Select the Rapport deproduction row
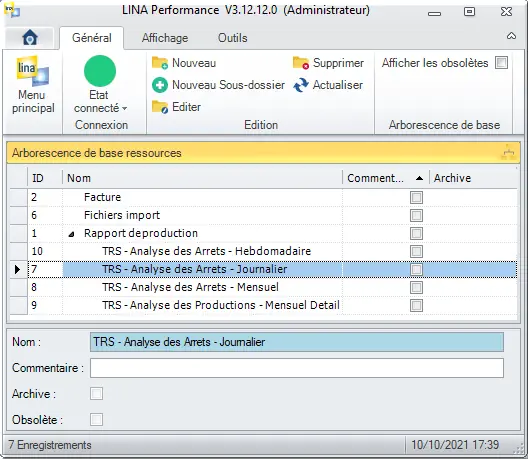The height and width of the screenshot is (459, 528). click(x=263, y=233)
